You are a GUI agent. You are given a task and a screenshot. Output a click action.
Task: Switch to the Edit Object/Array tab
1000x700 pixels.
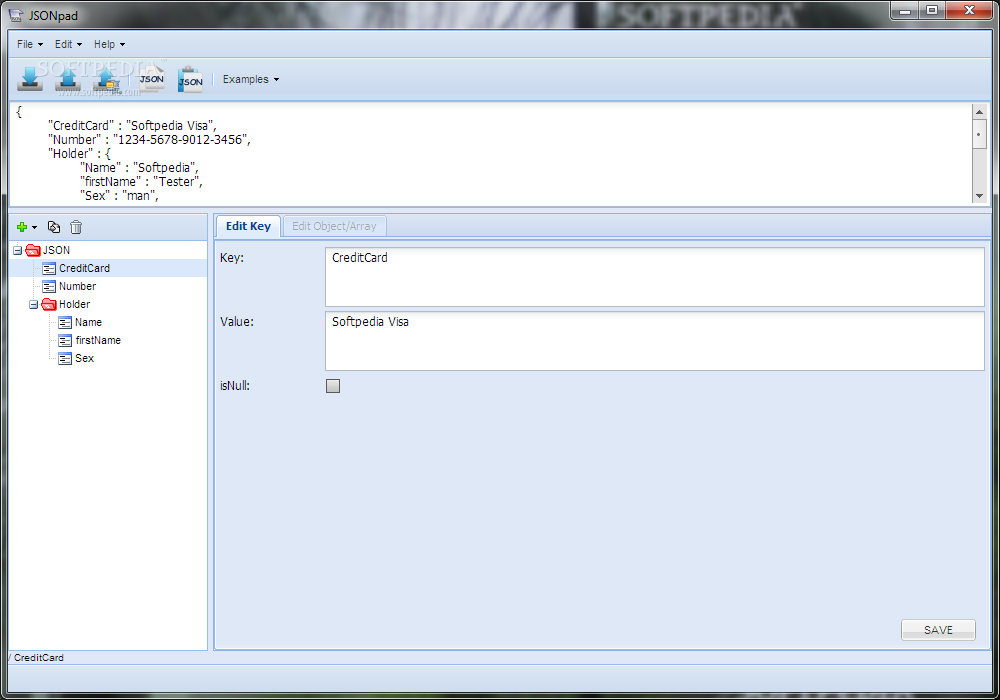(x=334, y=226)
